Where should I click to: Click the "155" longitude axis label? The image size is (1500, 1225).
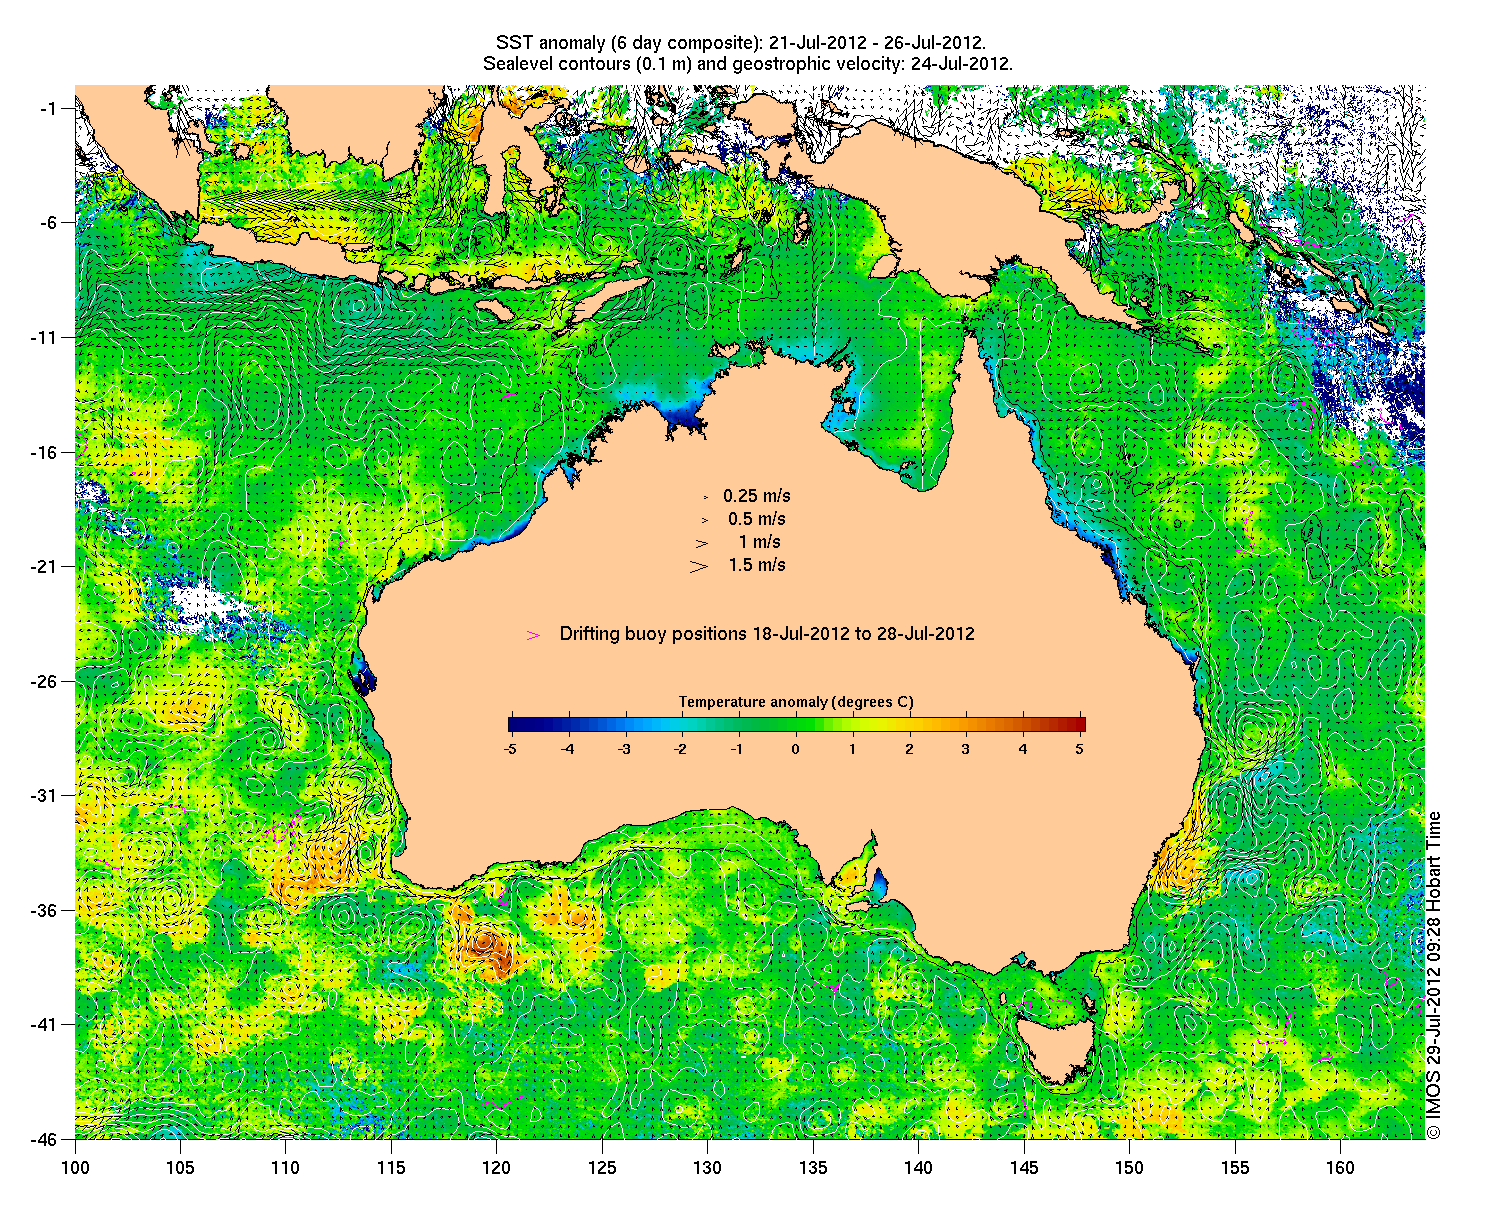[1235, 1168]
